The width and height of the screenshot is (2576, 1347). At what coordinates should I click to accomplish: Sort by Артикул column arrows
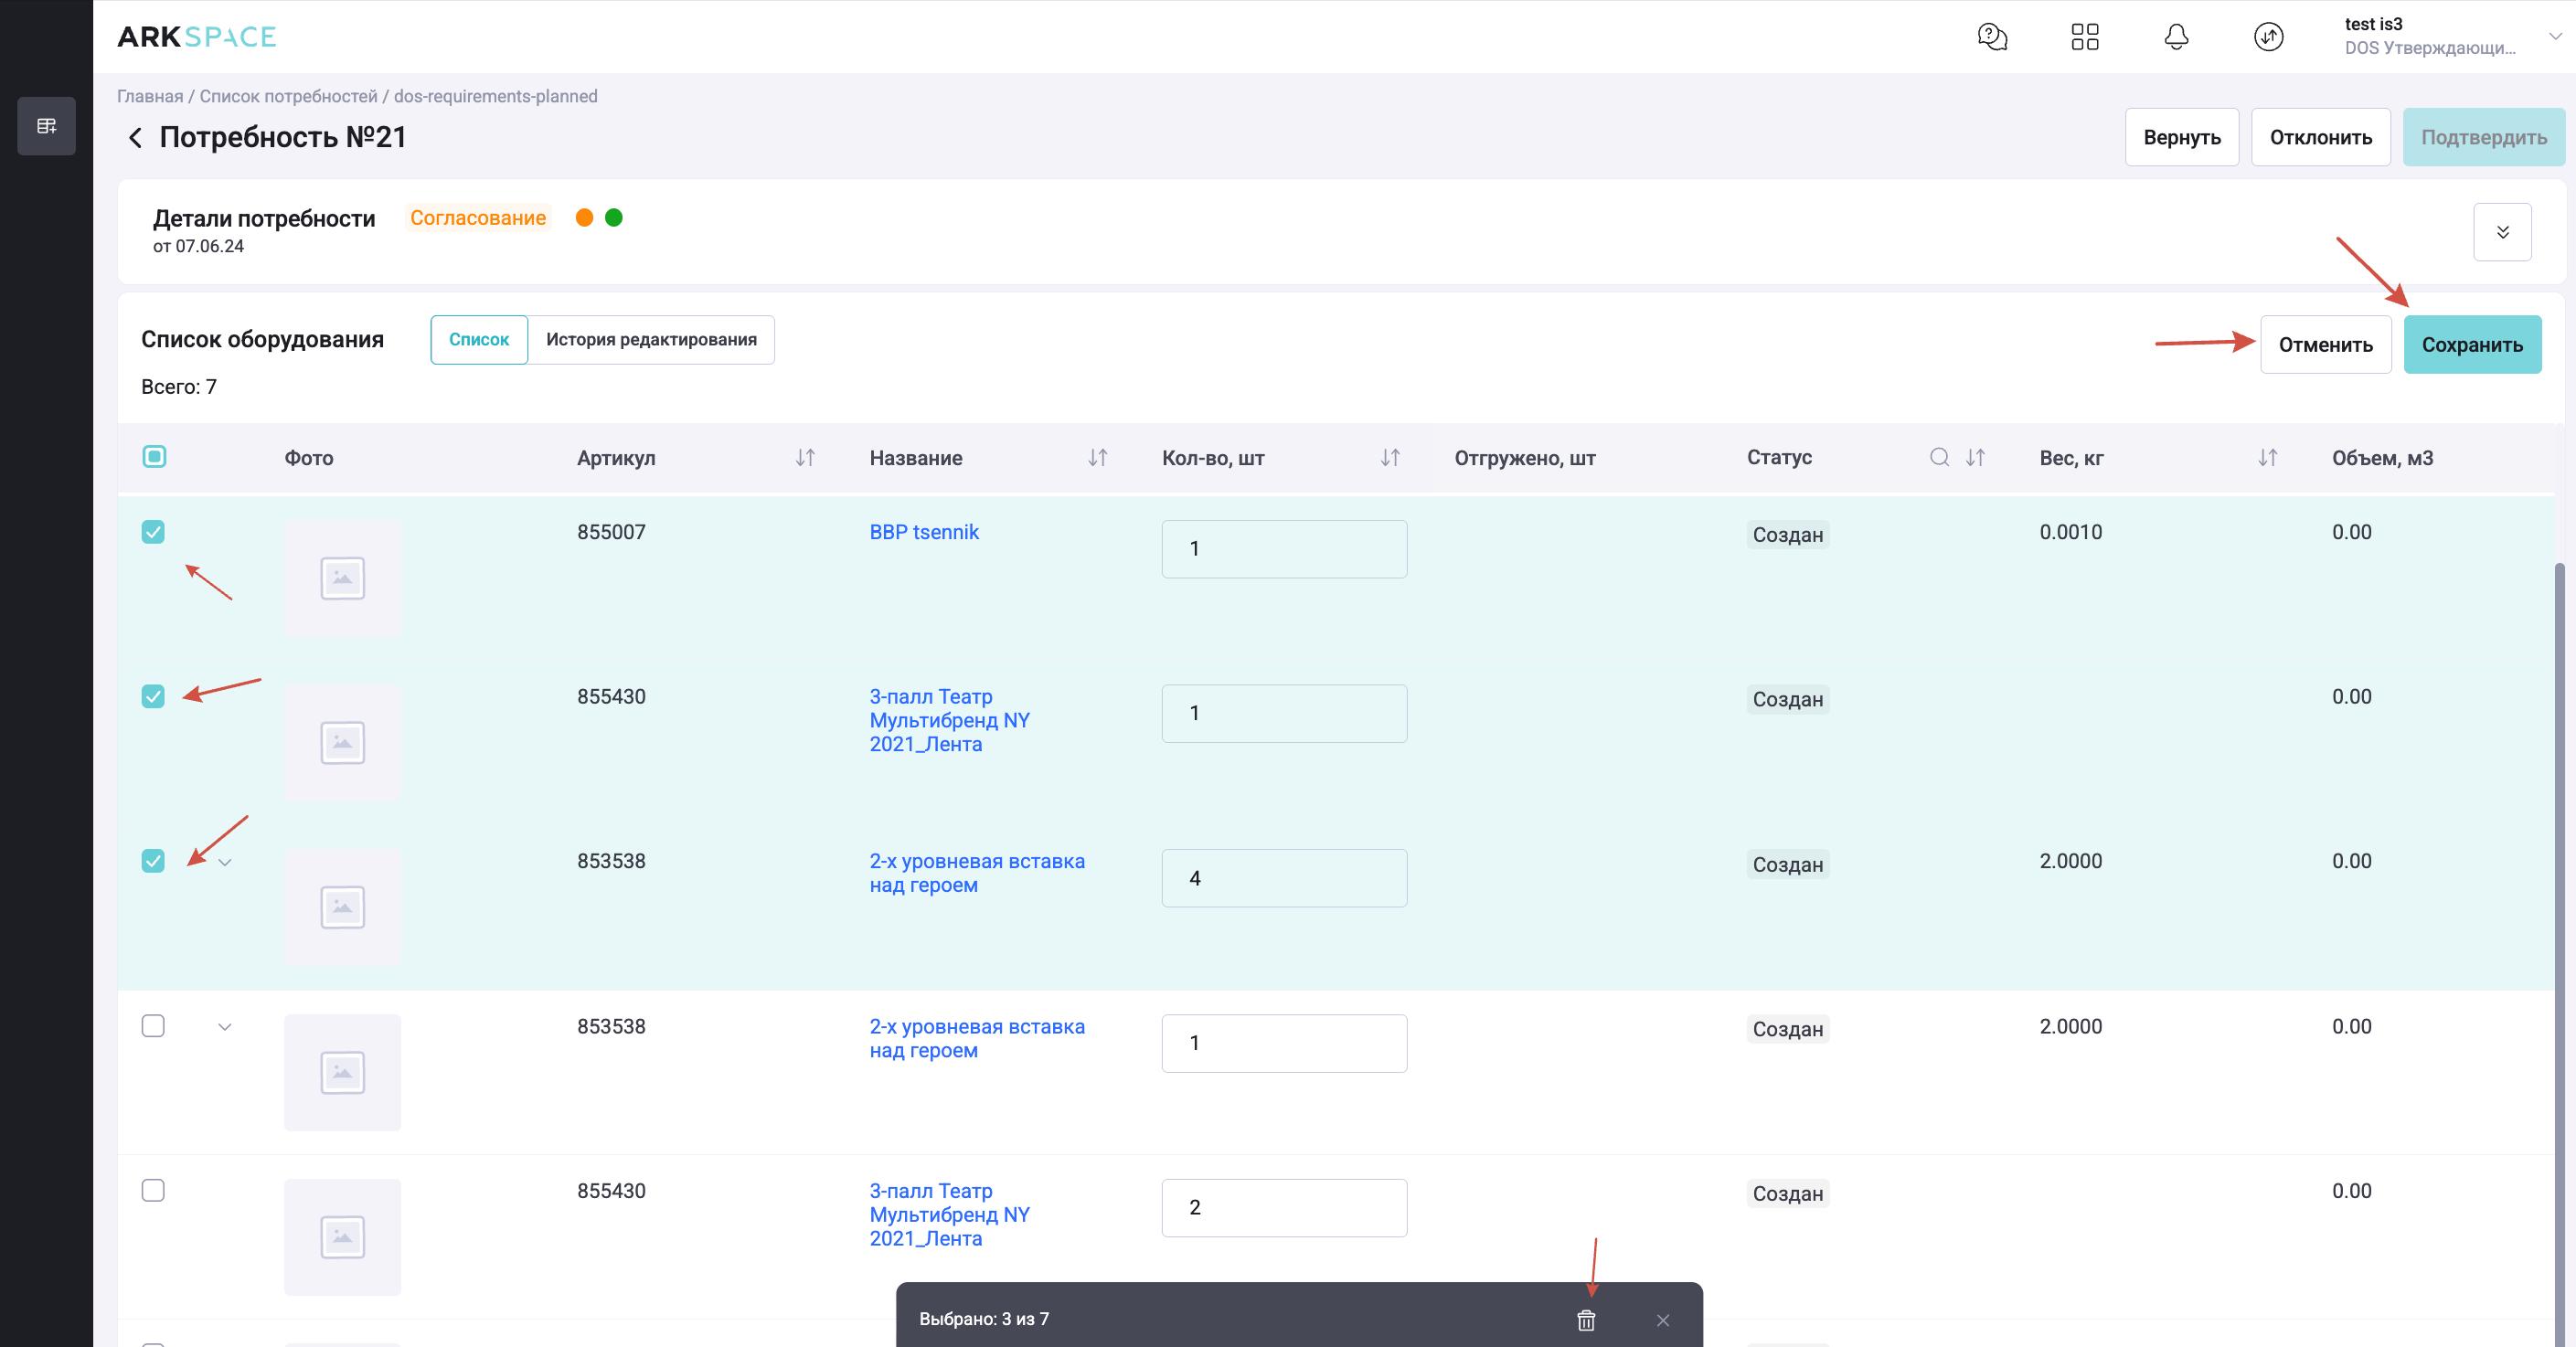[x=805, y=457]
